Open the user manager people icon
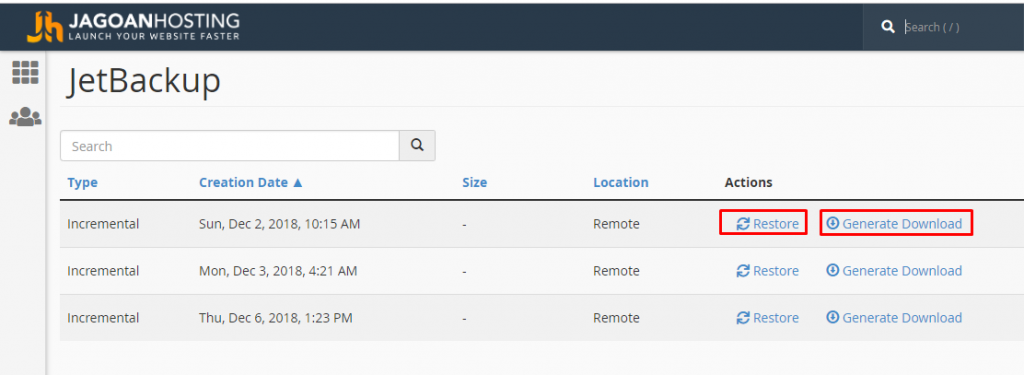The height and width of the screenshot is (375, 1024). [25, 117]
